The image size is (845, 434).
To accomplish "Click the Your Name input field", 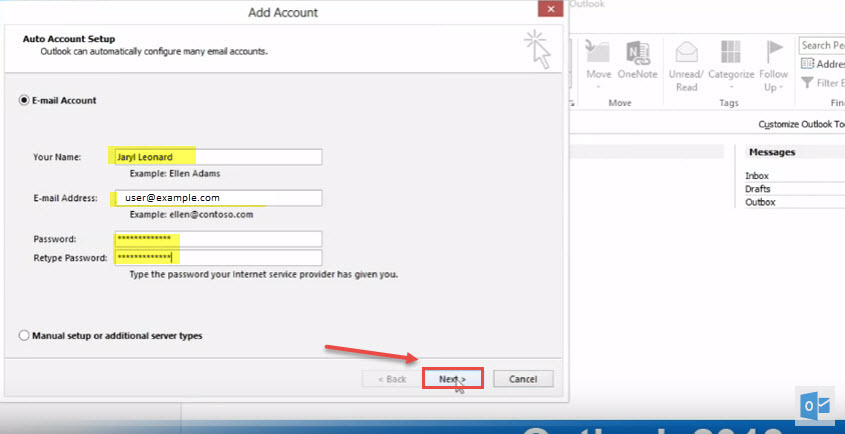I will (218, 157).
